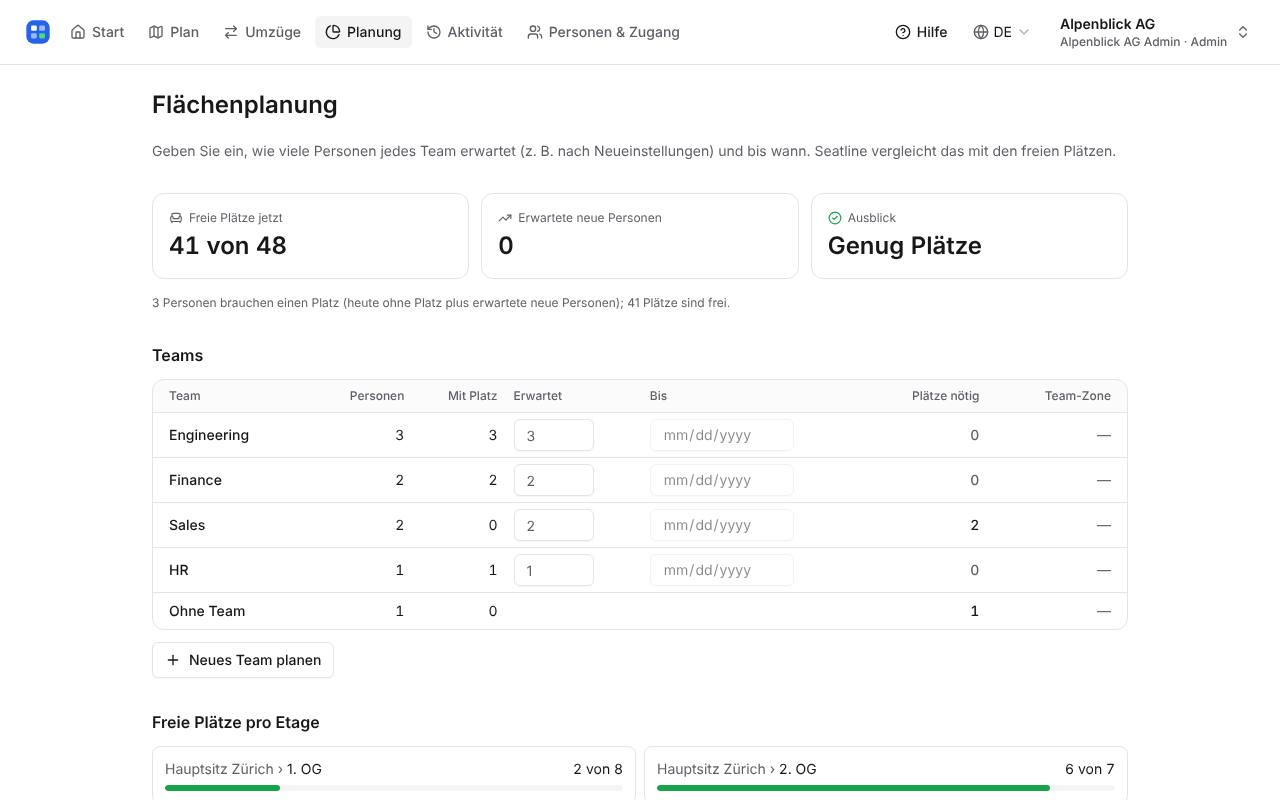Select the Planung tab
1280x800 pixels.
click(x=363, y=32)
